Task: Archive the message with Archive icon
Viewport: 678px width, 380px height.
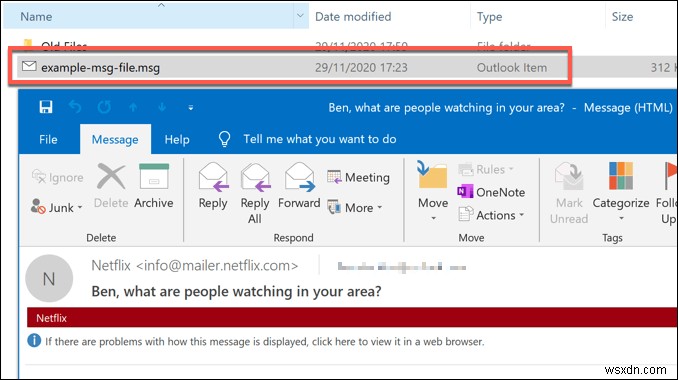Action: (x=154, y=176)
